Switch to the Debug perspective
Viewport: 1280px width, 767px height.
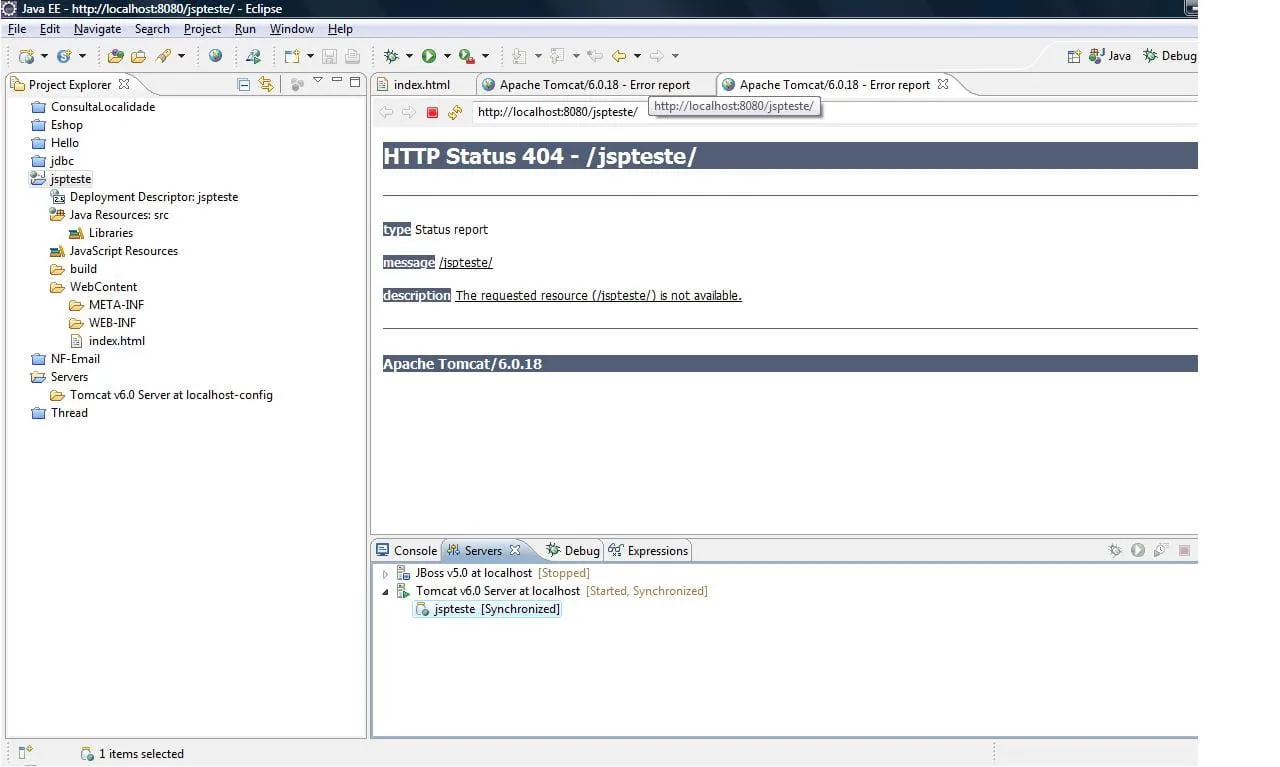pyautogui.click(x=1169, y=56)
